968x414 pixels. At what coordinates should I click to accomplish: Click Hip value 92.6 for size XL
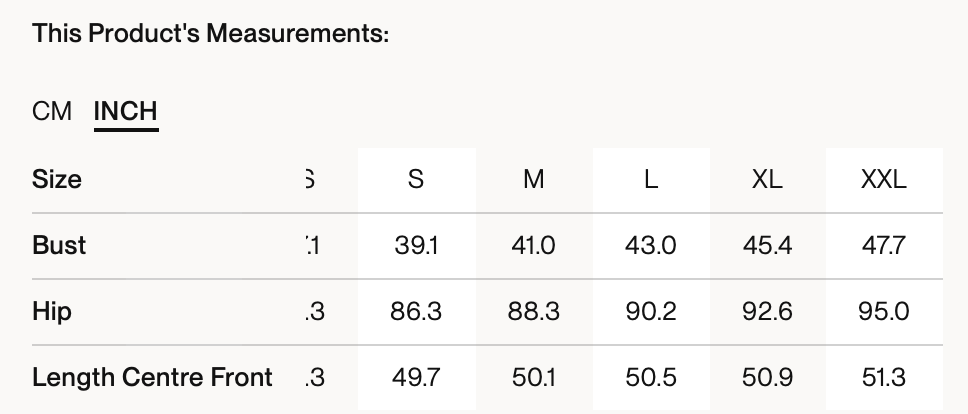pyautogui.click(x=767, y=312)
